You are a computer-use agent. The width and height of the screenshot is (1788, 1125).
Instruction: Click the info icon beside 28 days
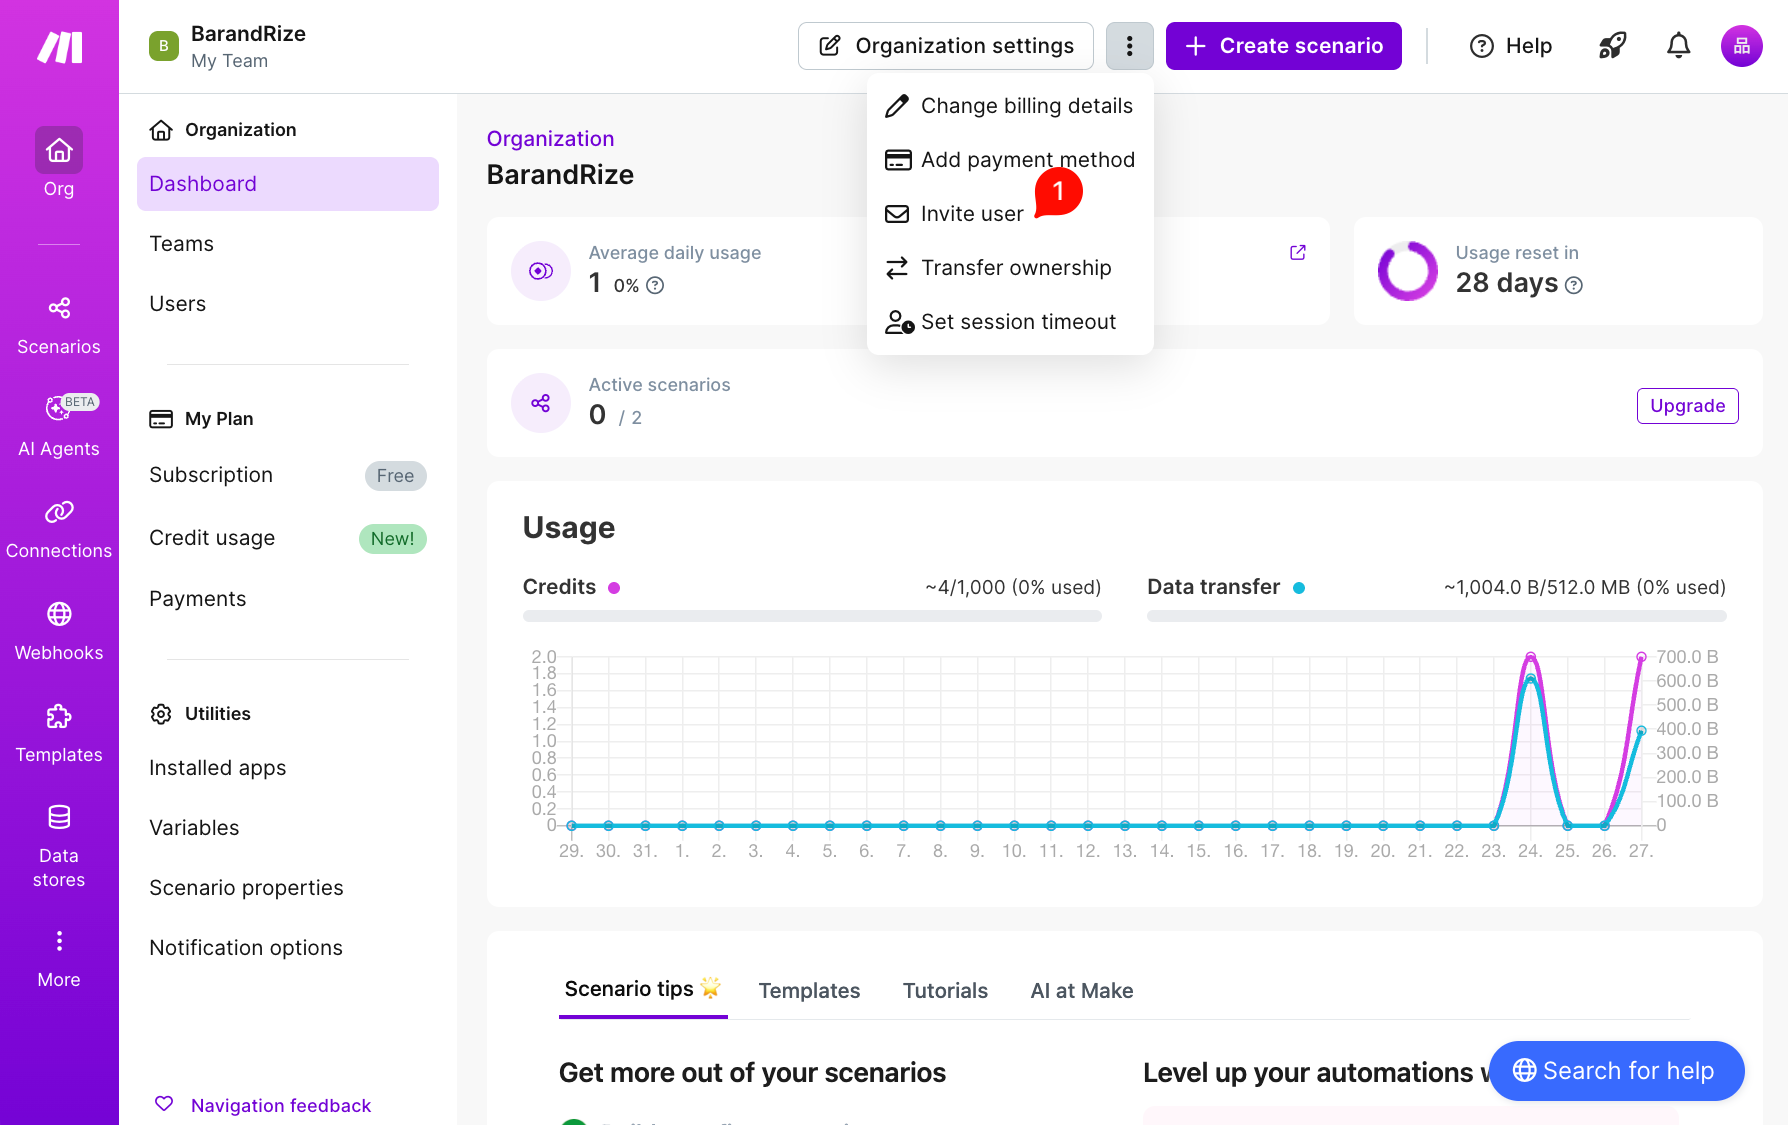pos(1574,286)
